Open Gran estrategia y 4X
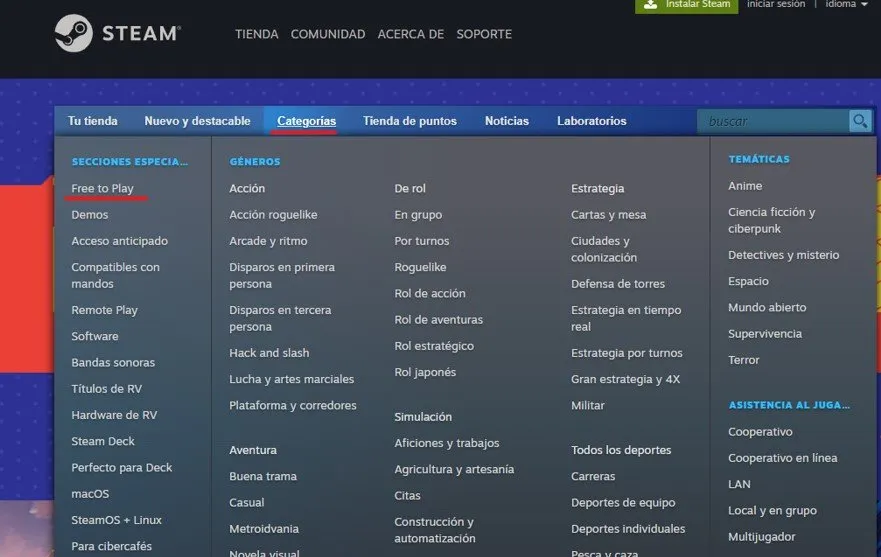The image size is (881, 557). pyautogui.click(x=625, y=379)
